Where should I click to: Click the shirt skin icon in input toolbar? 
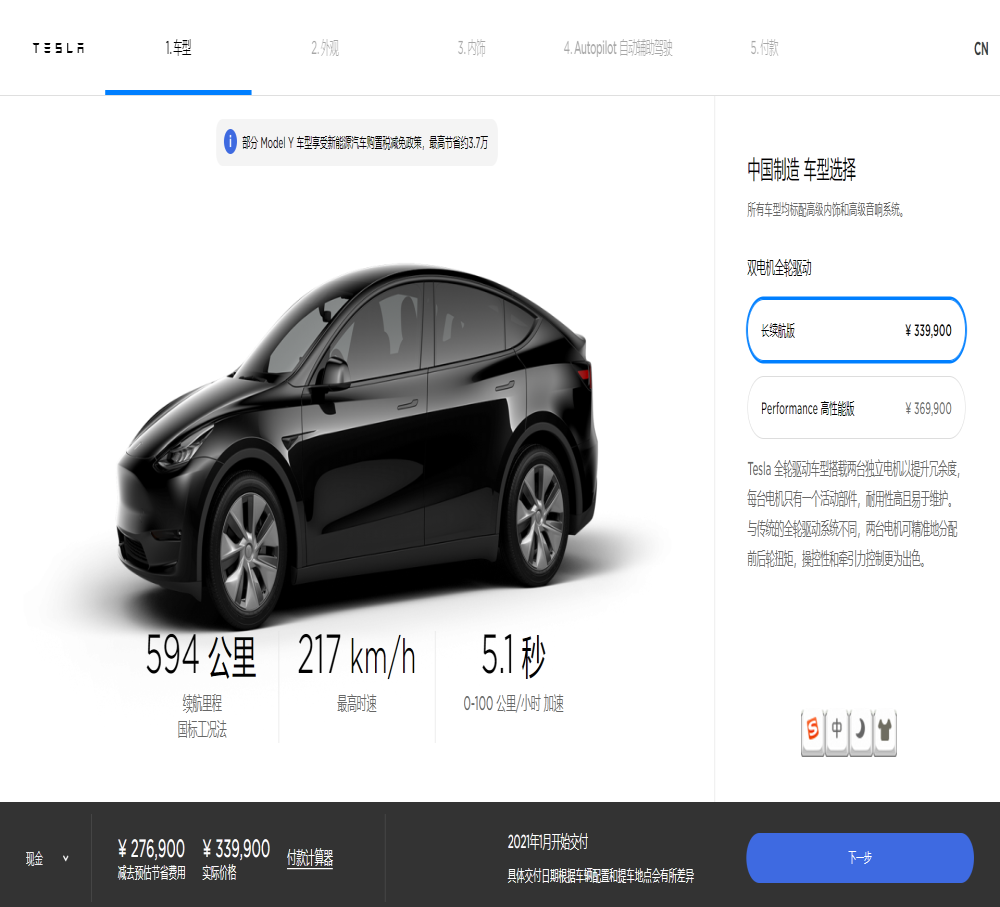click(885, 730)
